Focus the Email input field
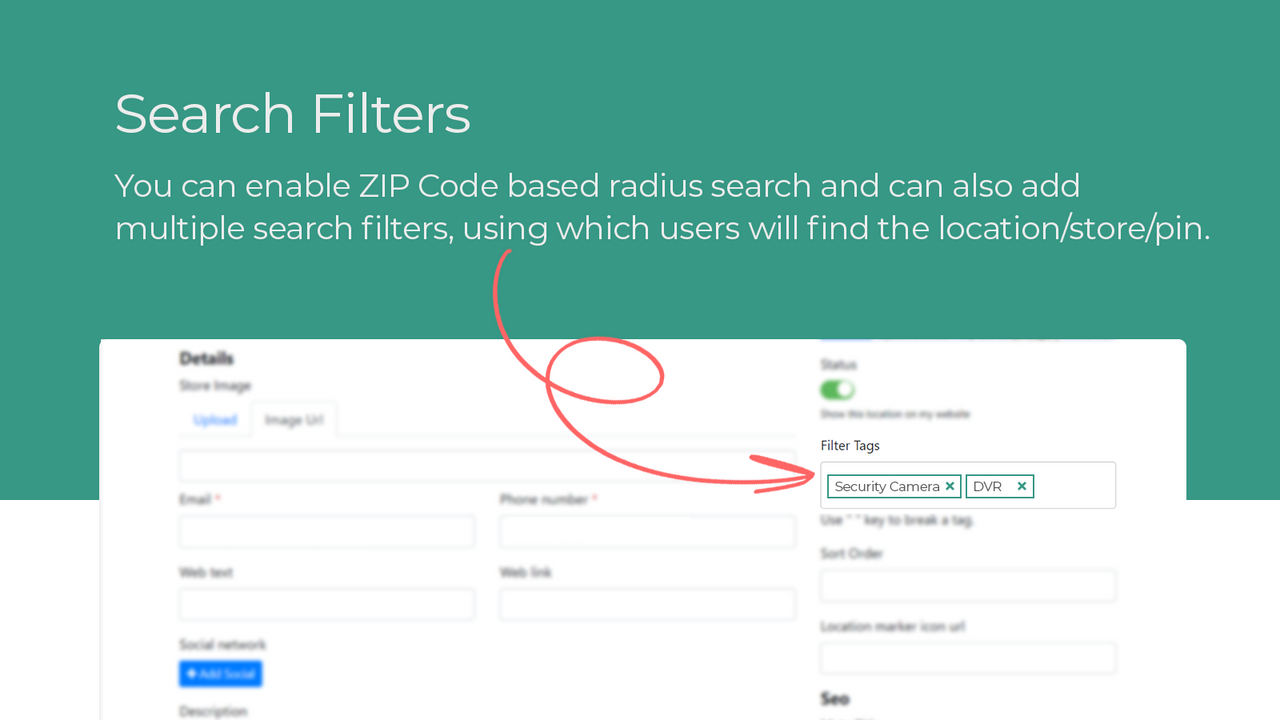Image resolution: width=1280 pixels, height=720 pixels. click(x=327, y=532)
